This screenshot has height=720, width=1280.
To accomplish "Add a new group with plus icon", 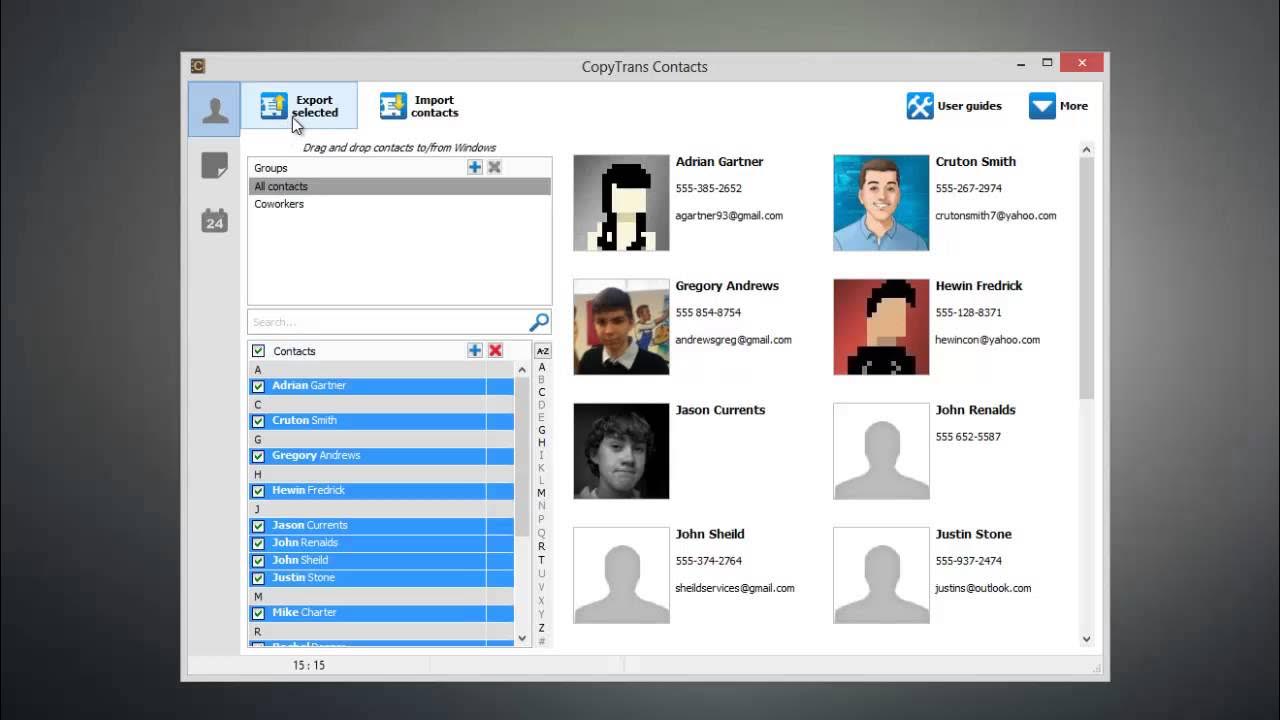I will [475, 167].
